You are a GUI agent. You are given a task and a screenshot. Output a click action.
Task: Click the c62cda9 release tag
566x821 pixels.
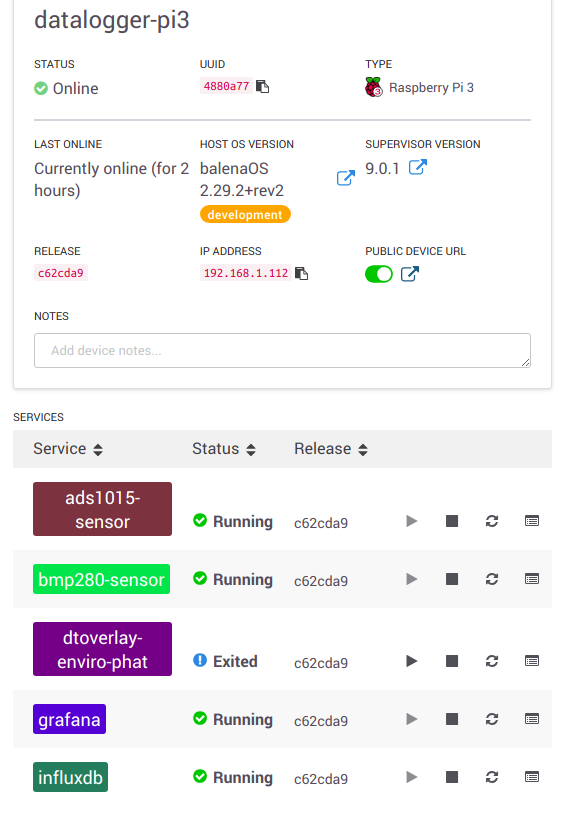tap(61, 273)
